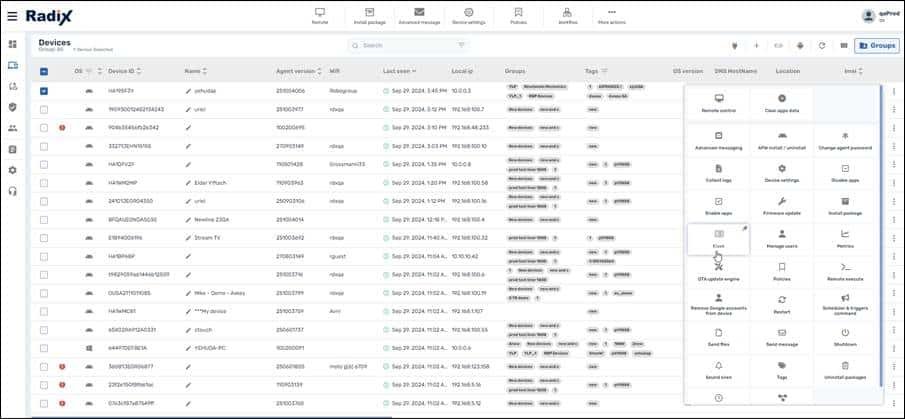Screen dimensions: 905x419
Task: Click the Restart action icon
Action: [x=781, y=304]
